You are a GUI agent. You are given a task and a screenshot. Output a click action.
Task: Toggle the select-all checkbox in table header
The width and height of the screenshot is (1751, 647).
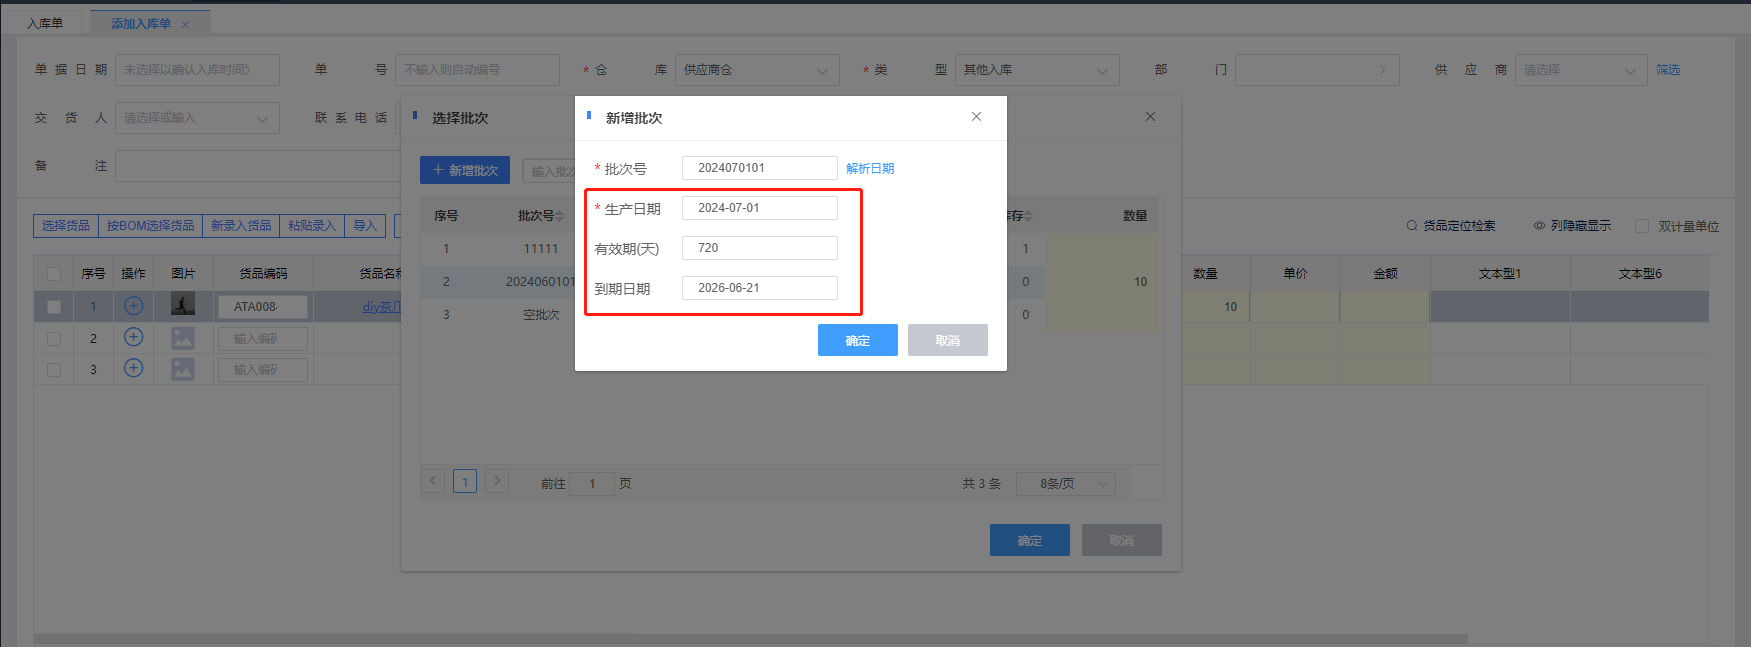point(54,274)
